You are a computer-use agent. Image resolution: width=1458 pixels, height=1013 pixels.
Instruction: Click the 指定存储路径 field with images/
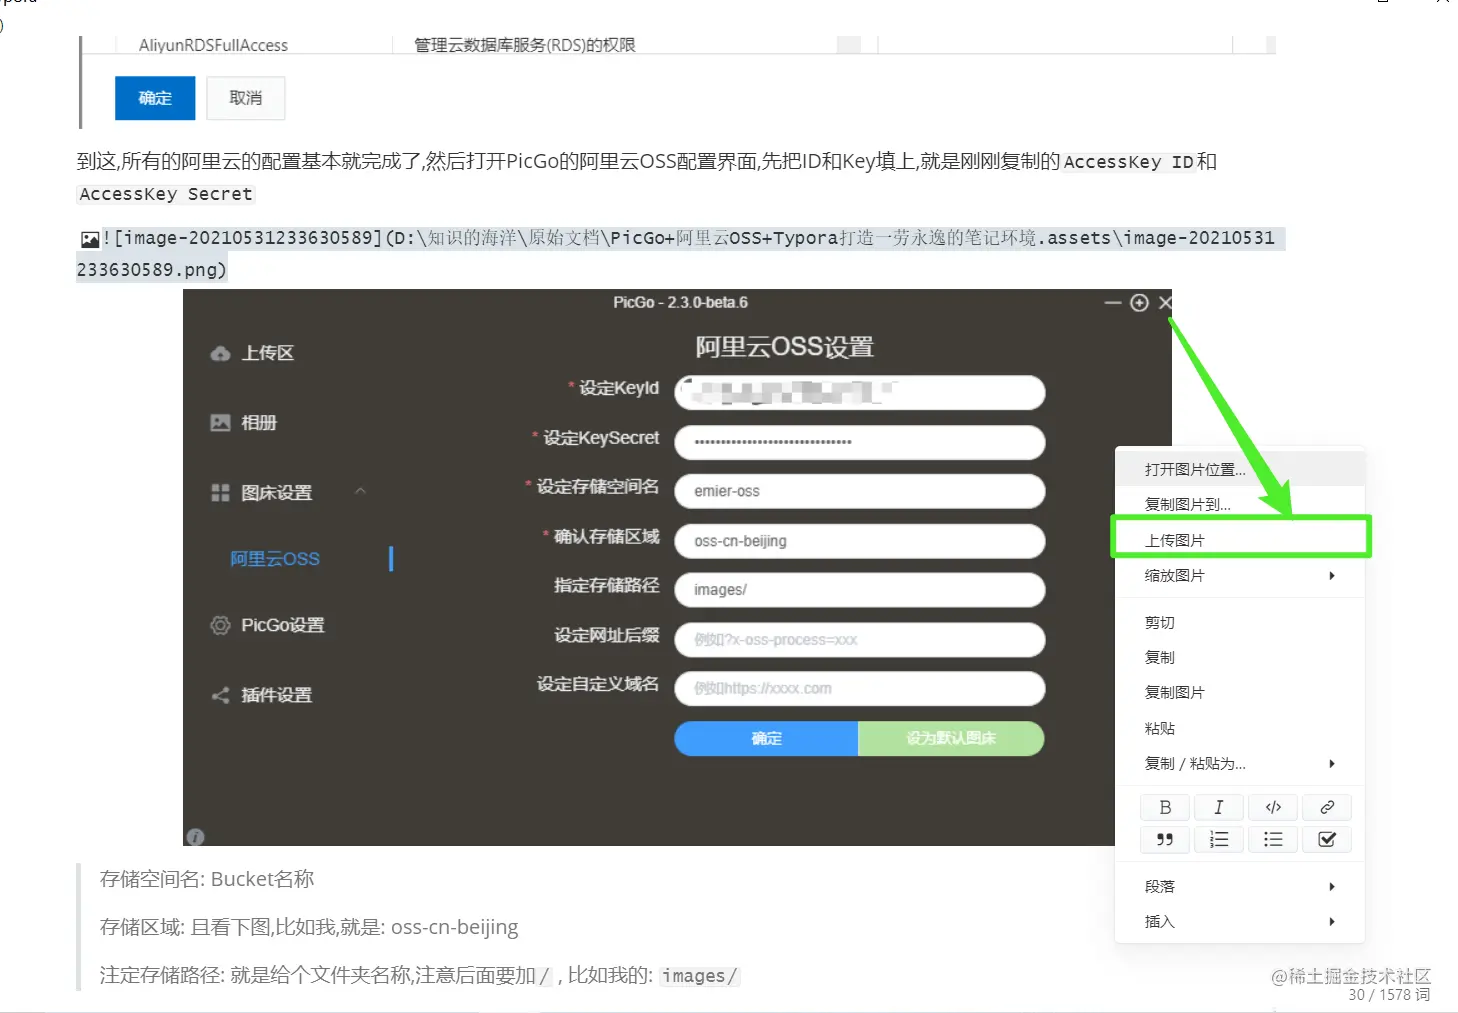[x=860, y=590]
